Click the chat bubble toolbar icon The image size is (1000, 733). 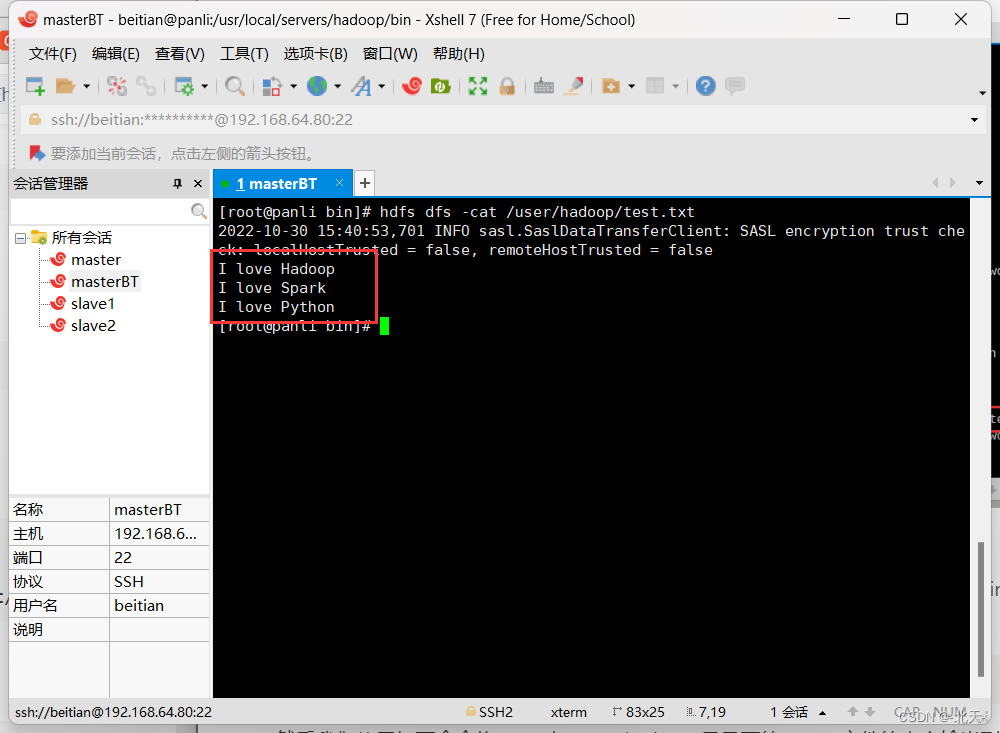[735, 85]
